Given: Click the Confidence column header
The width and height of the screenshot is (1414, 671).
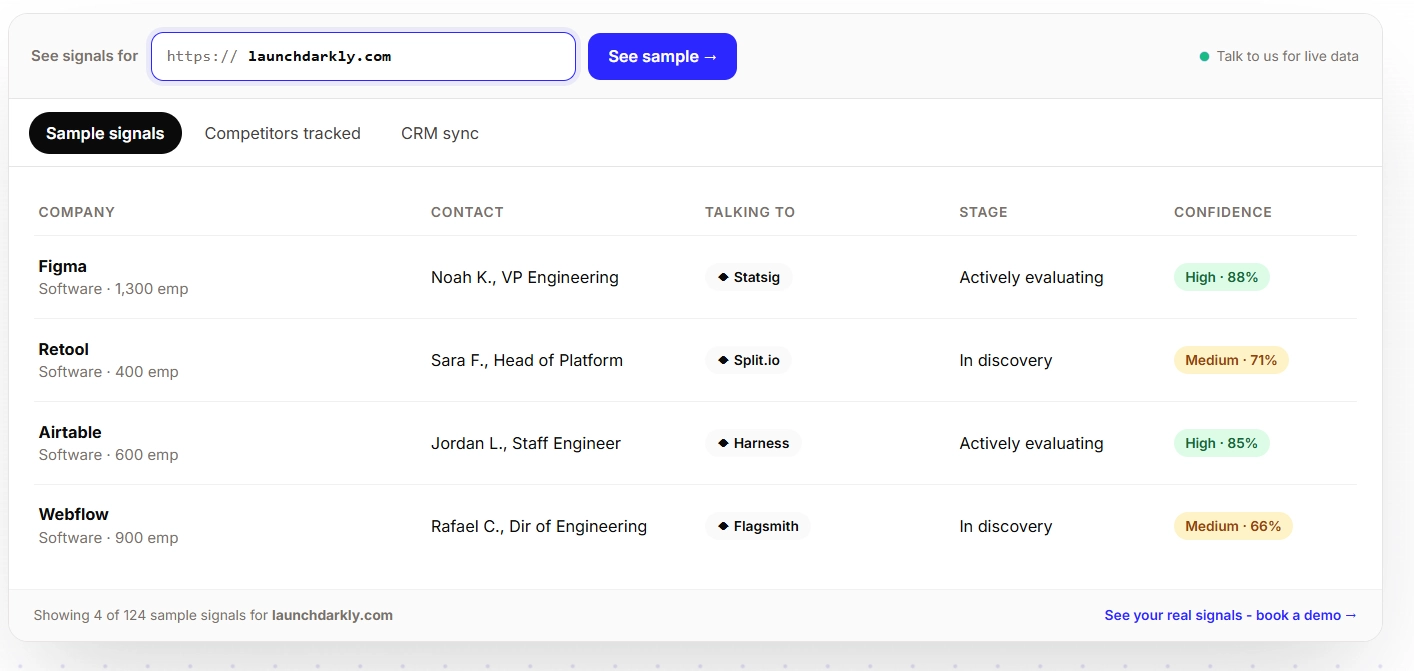Looking at the screenshot, I should coord(1223,212).
